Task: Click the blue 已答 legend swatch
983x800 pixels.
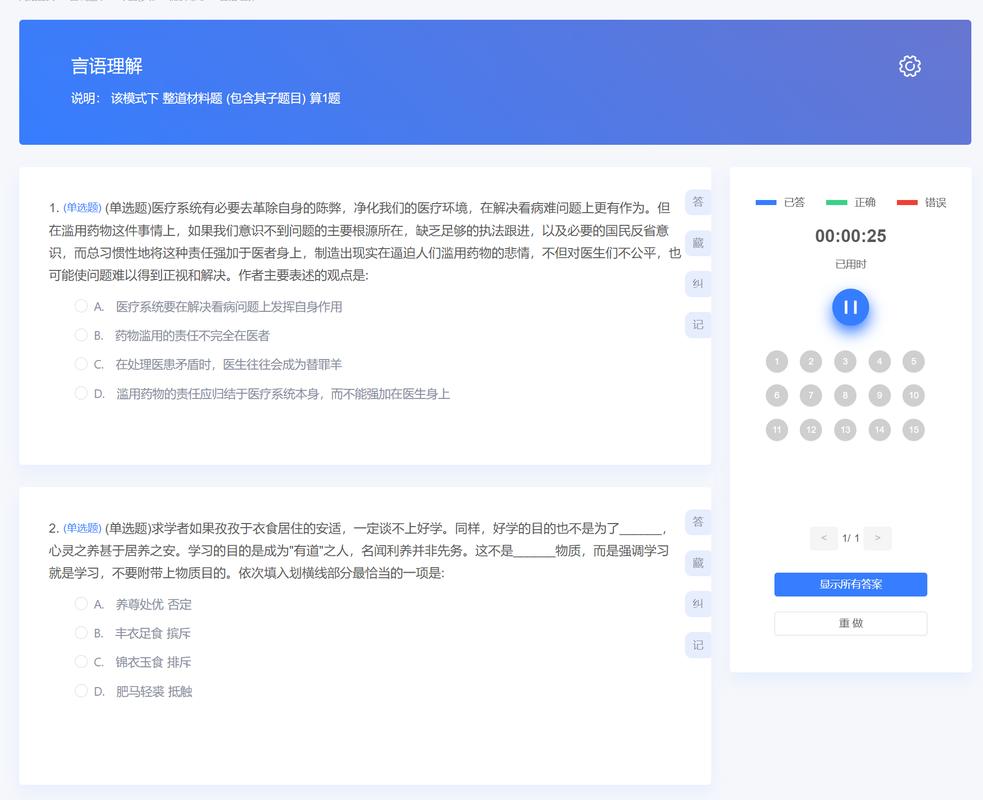Action: 765,203
